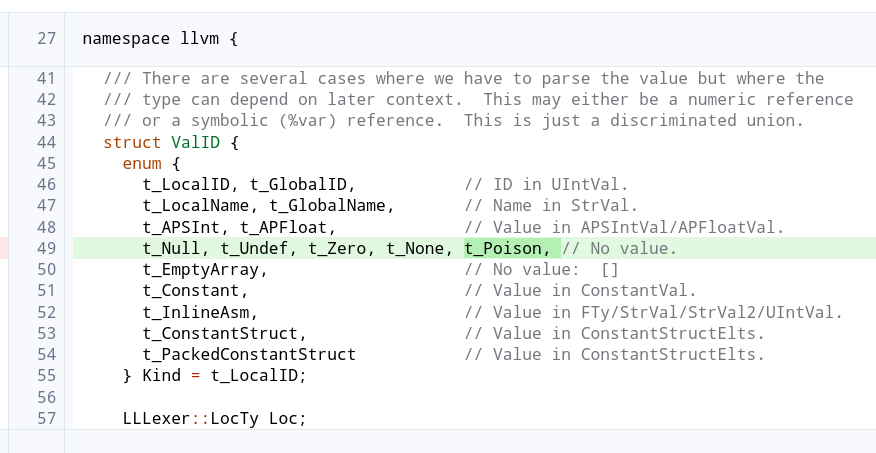
Task: Click the t_InlineAsm identifier
Action: (x=200, y=312)
